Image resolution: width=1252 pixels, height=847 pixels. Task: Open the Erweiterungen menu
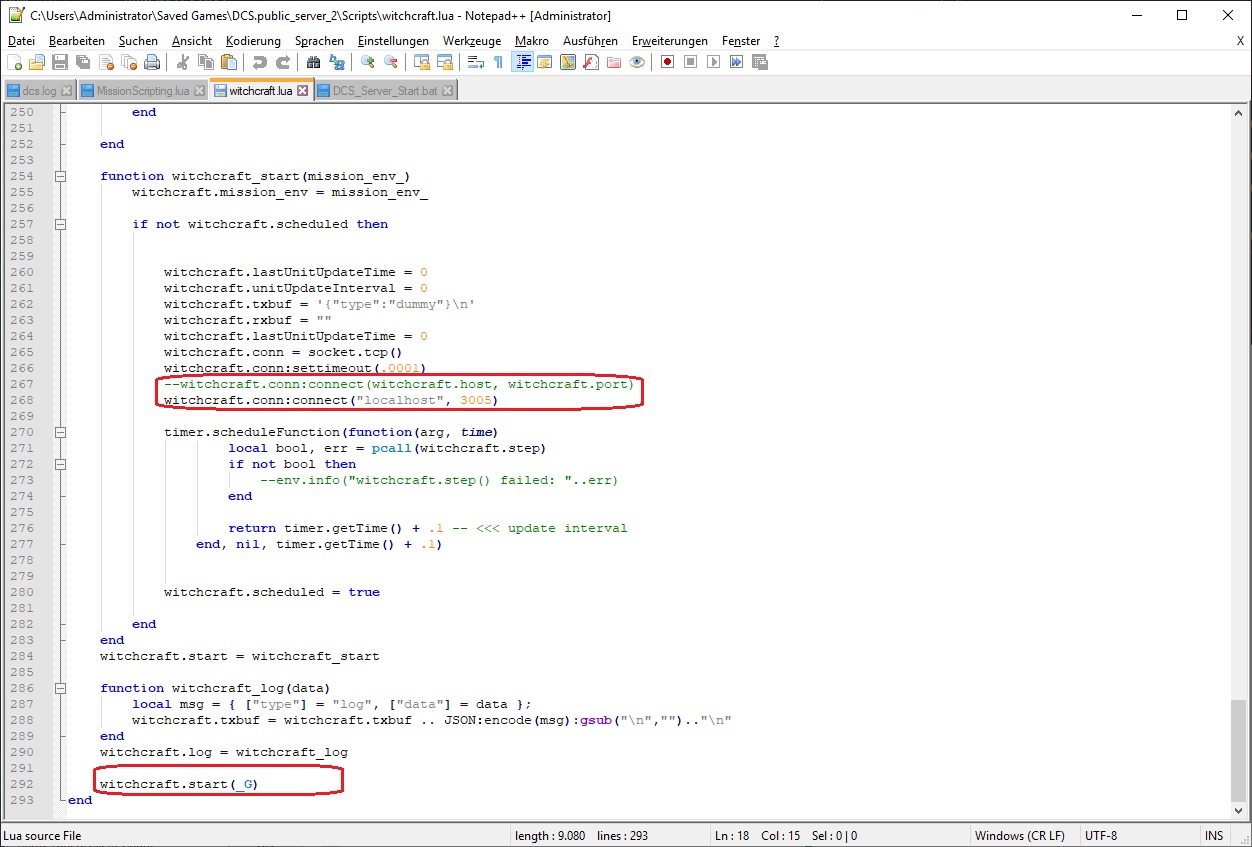(670, 41)
